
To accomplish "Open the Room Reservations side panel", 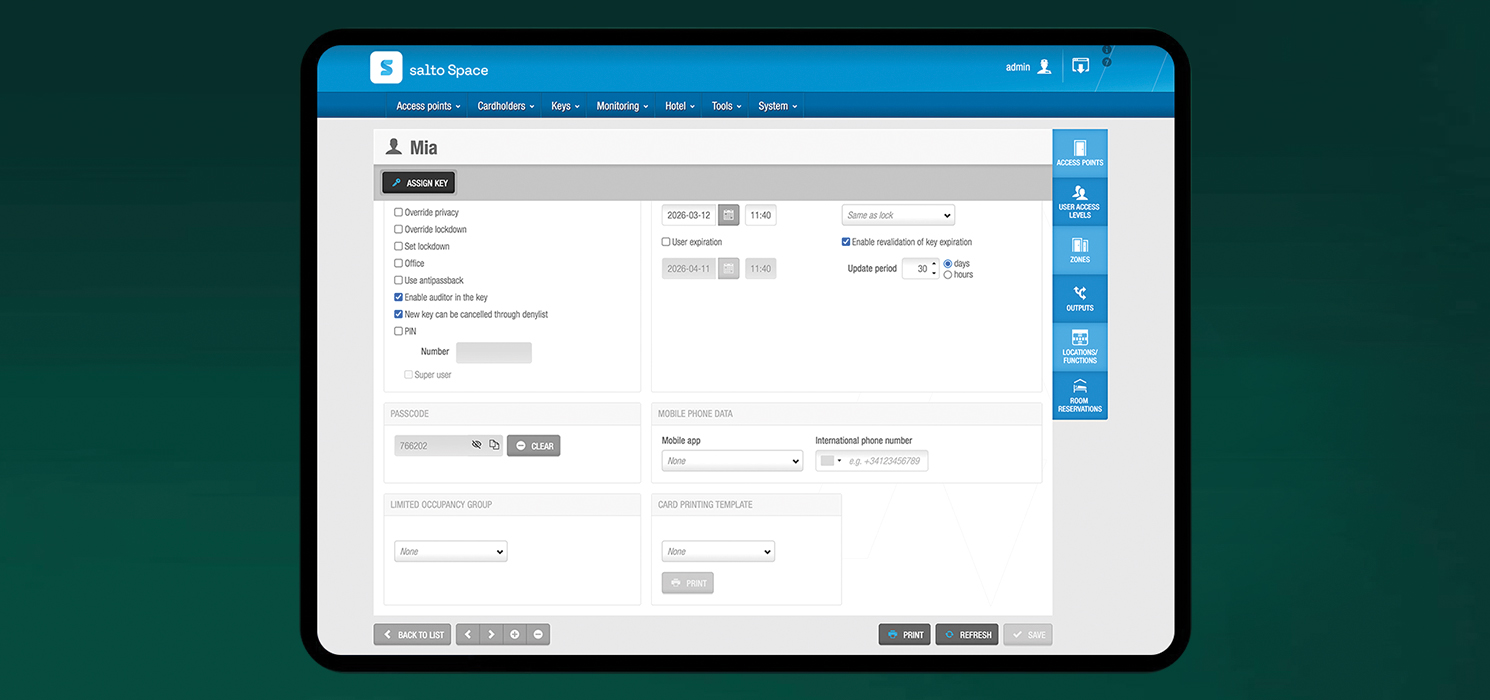I will pyautogui.click(x=1080, y=395).
